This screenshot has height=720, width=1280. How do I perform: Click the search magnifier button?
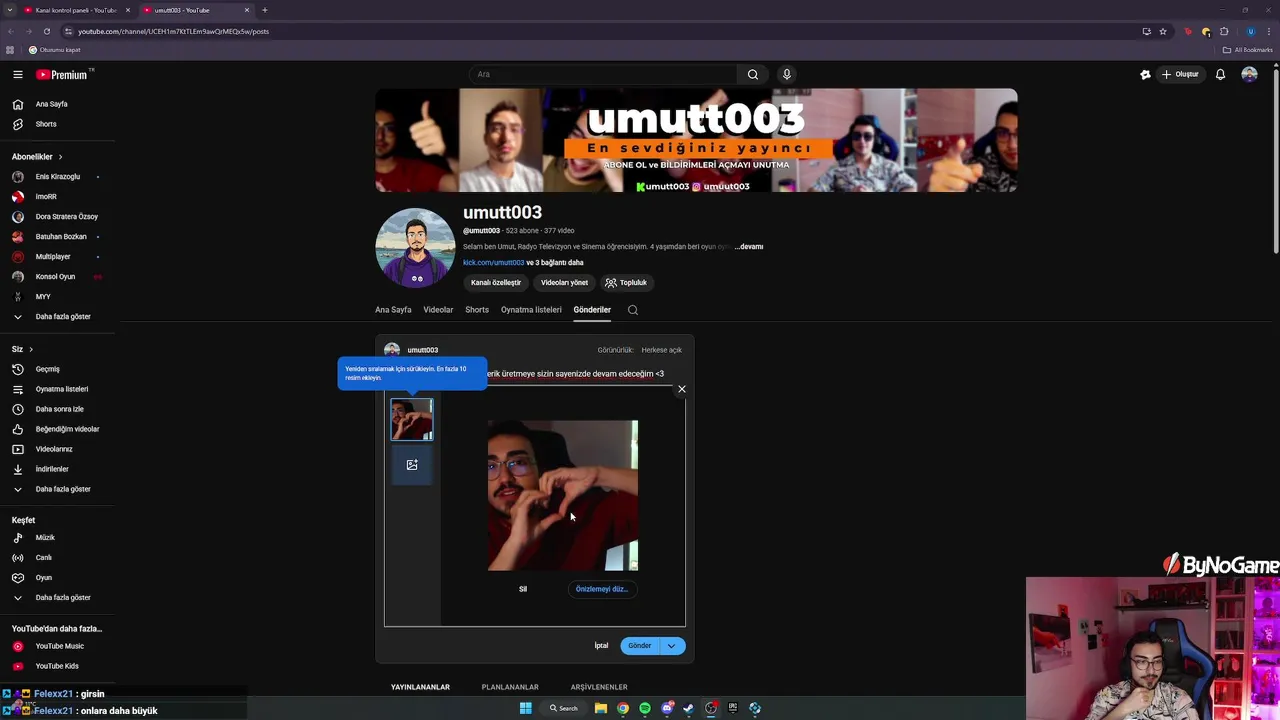[753, 74]
